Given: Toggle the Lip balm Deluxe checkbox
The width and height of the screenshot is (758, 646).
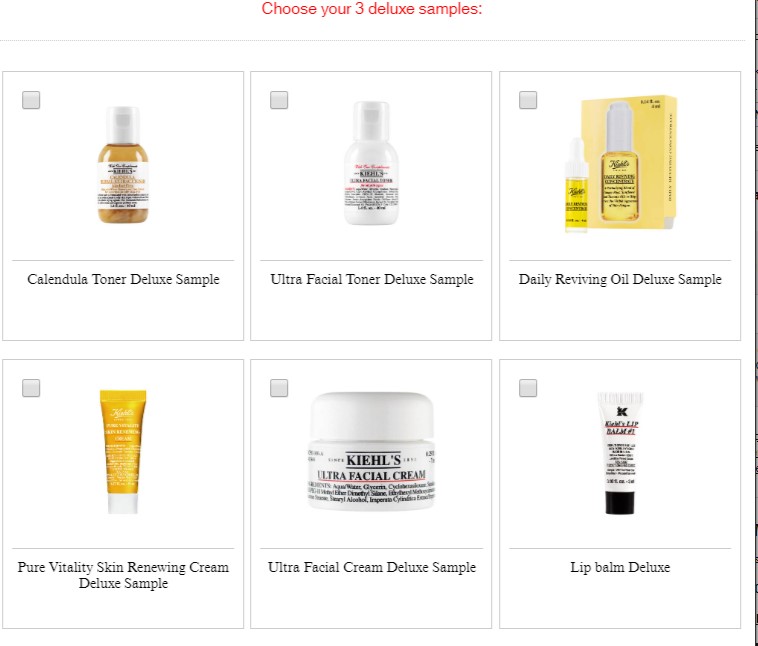Looking at the screenshot, I should point(528,388).
